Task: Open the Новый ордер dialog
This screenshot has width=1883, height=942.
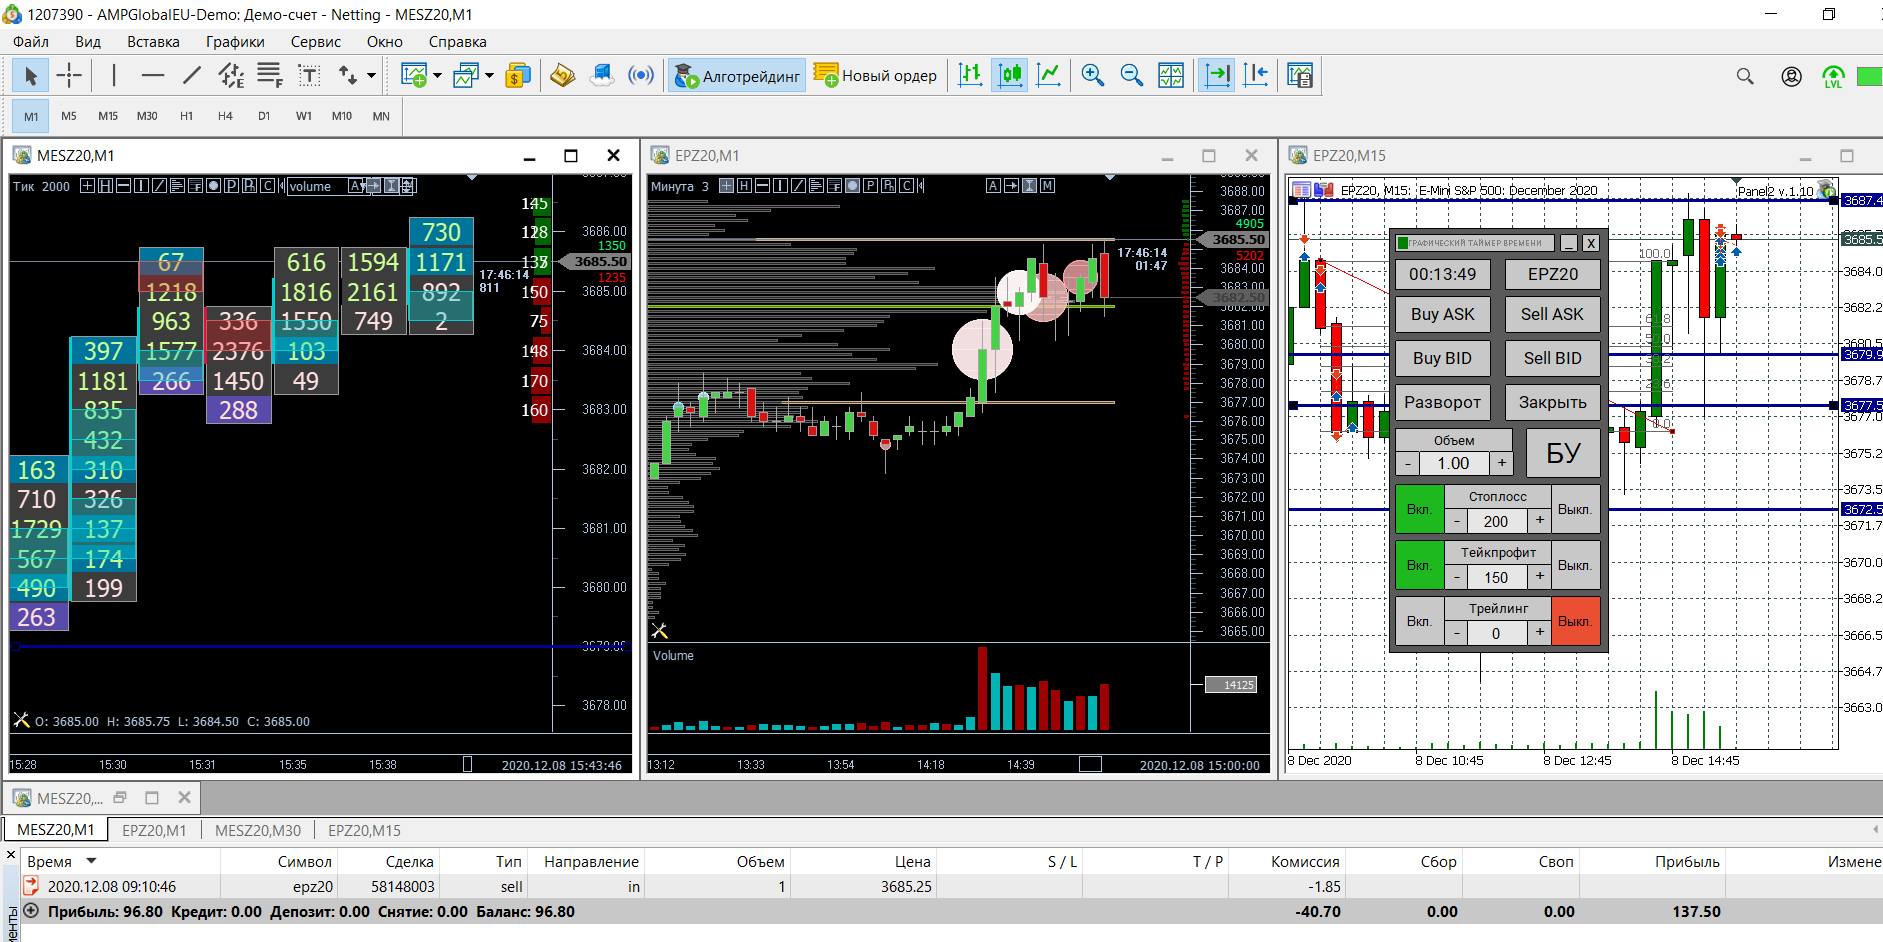Action: [x=876, y=75]
